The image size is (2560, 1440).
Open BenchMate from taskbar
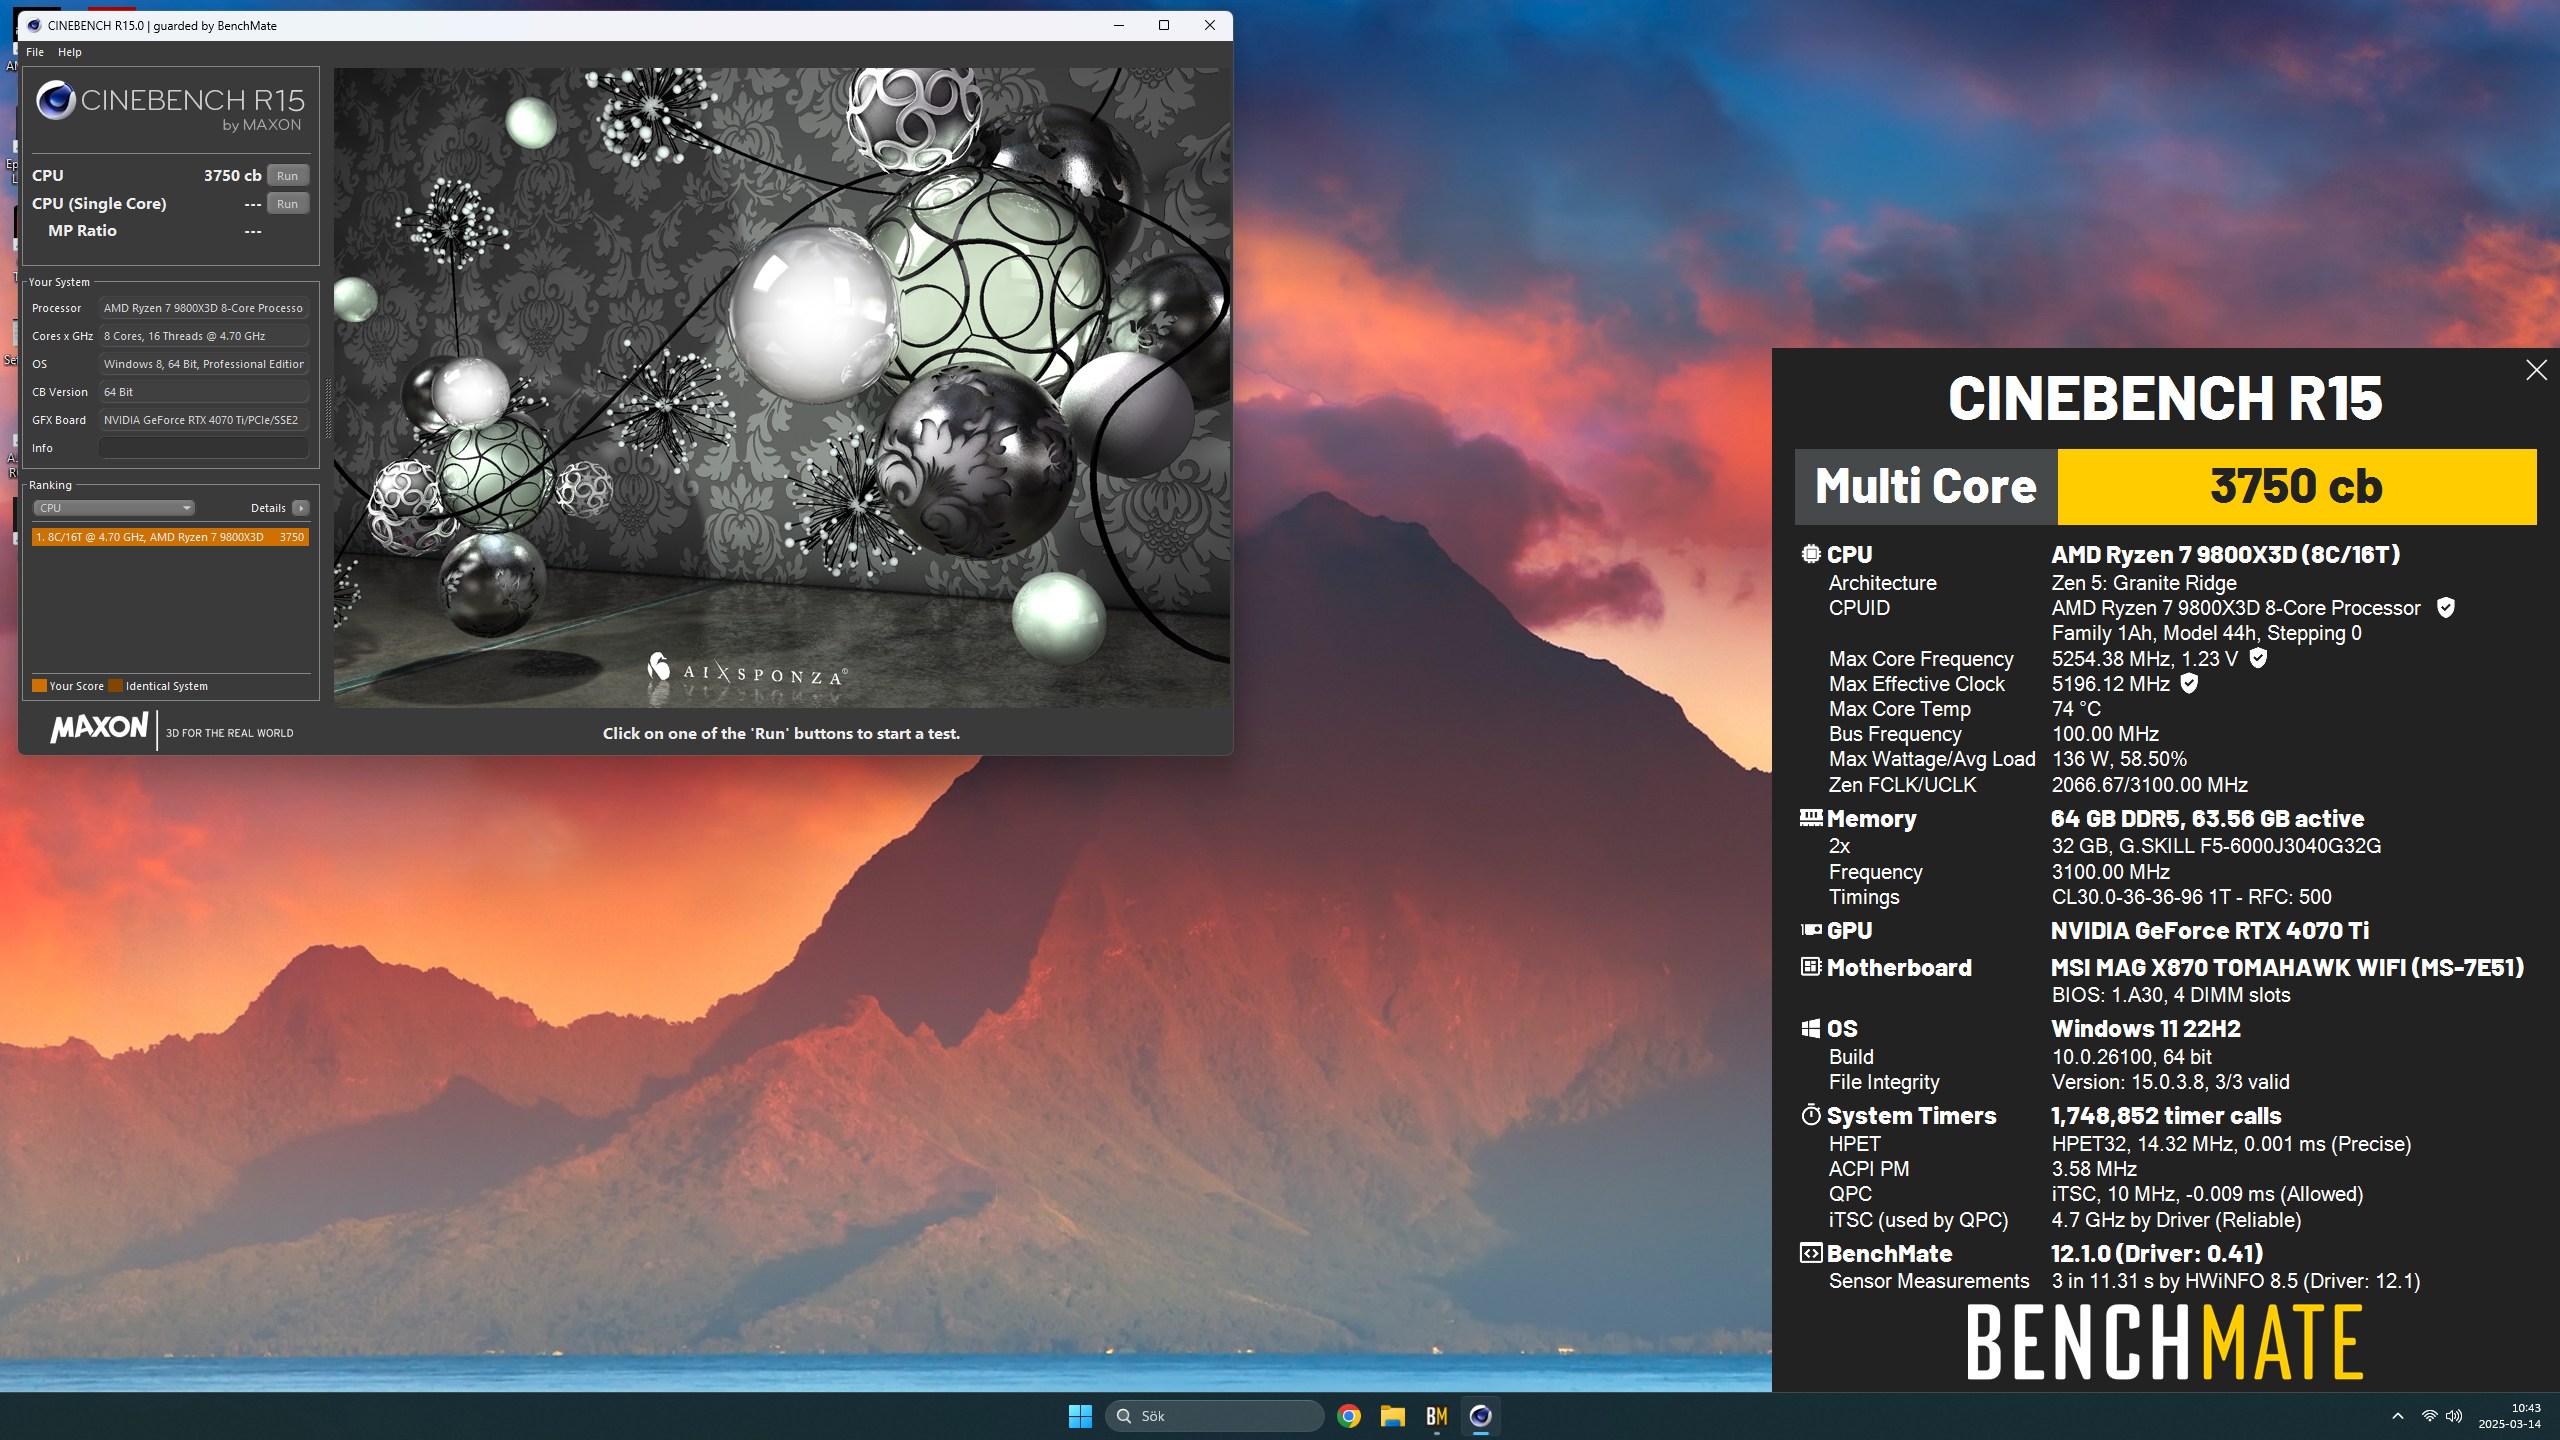1437,1416
